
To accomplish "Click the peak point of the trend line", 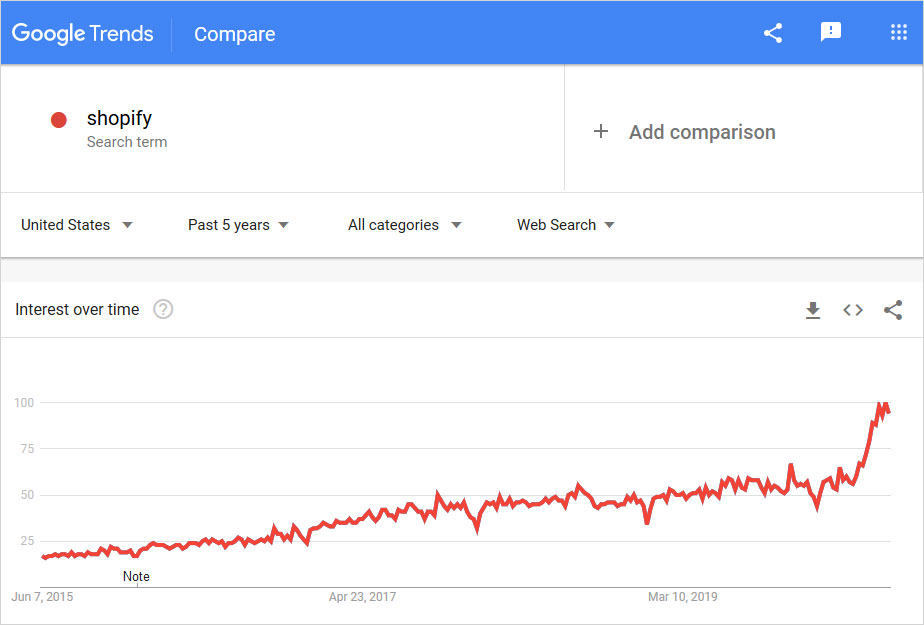I will coord(883,403).
